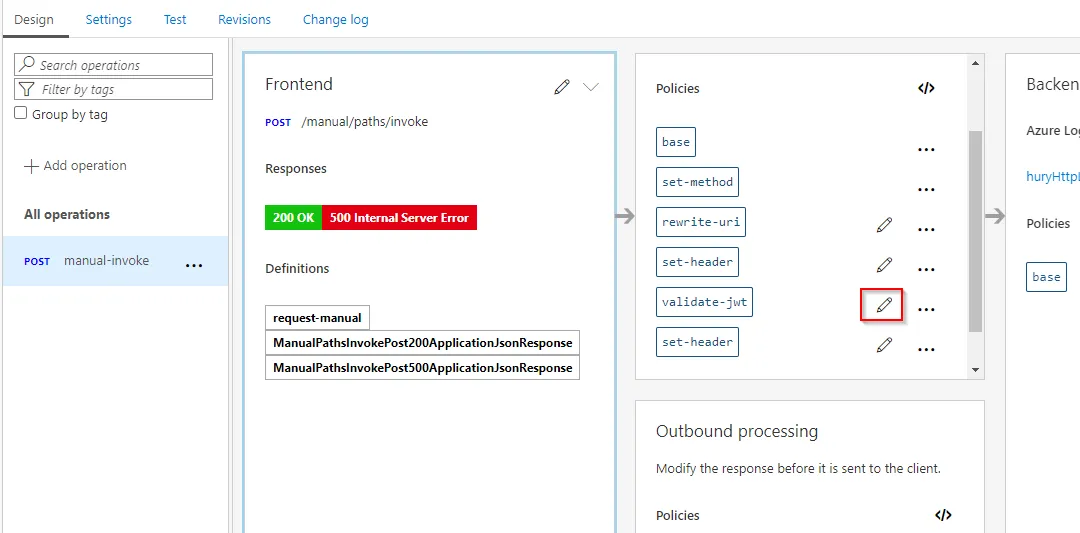Switch to the Settings tab
Viewport: 1080px width, 533px height.
click(108, 19)
